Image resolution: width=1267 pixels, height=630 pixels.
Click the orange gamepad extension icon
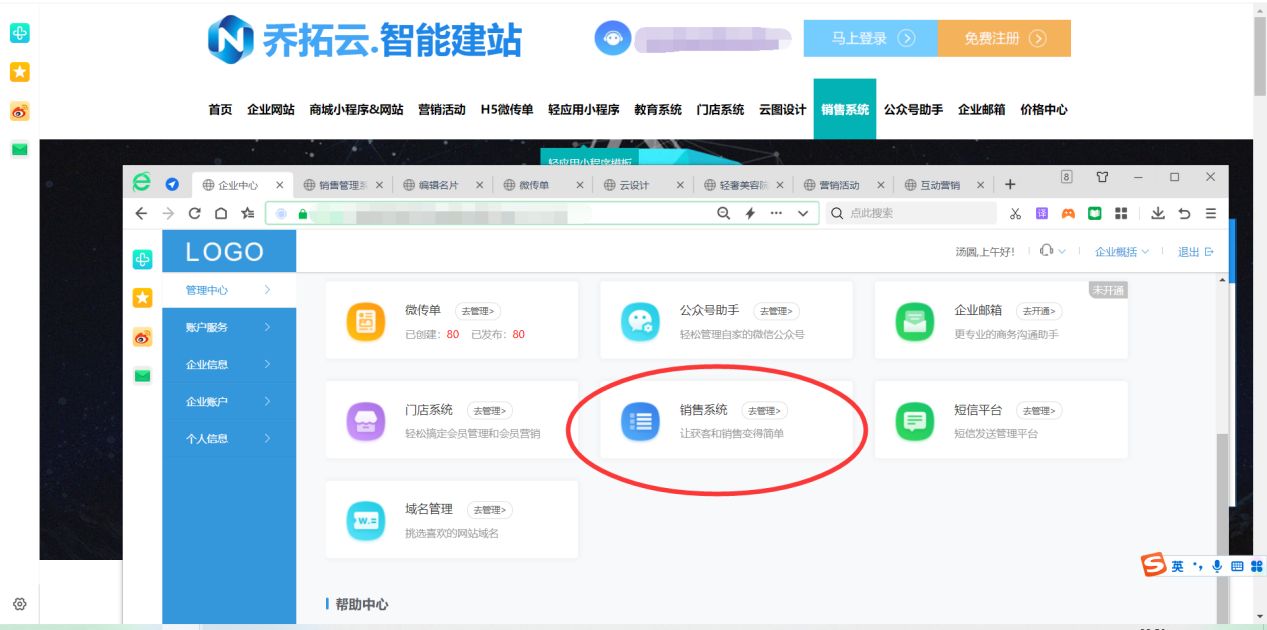pyautogui.click(x=1068, y=213)
